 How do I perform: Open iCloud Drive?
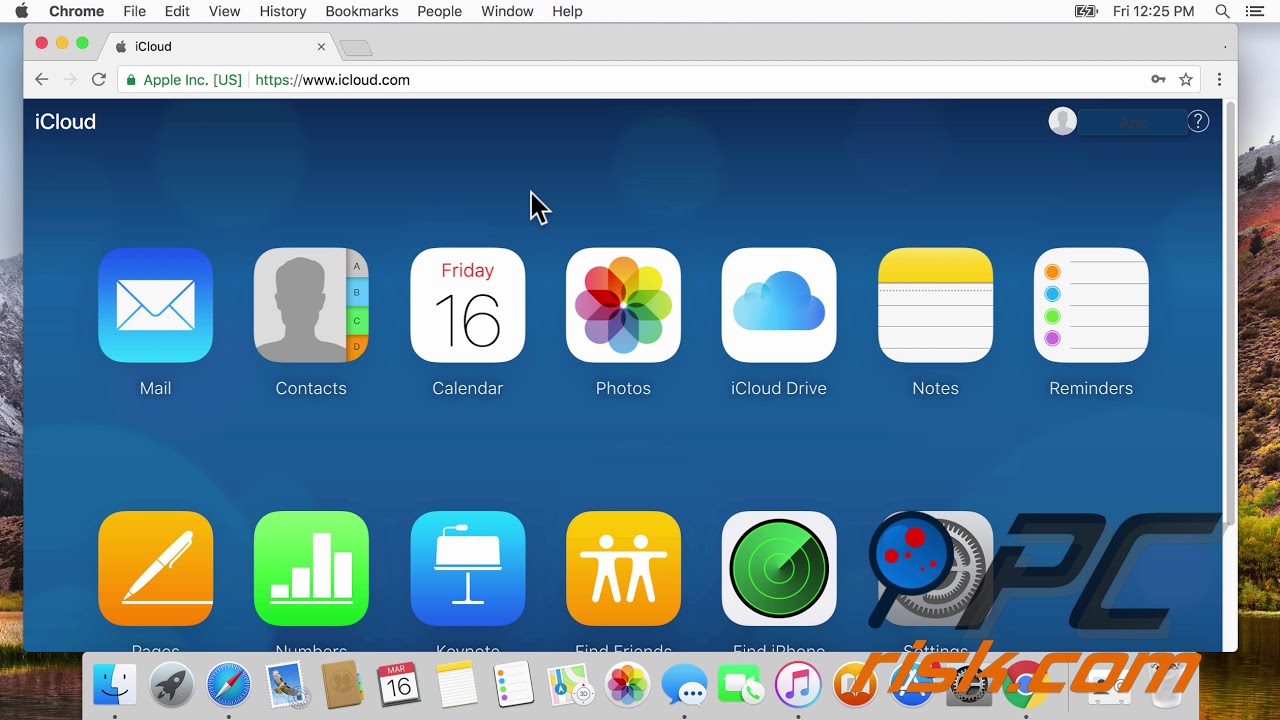[779, 305]
